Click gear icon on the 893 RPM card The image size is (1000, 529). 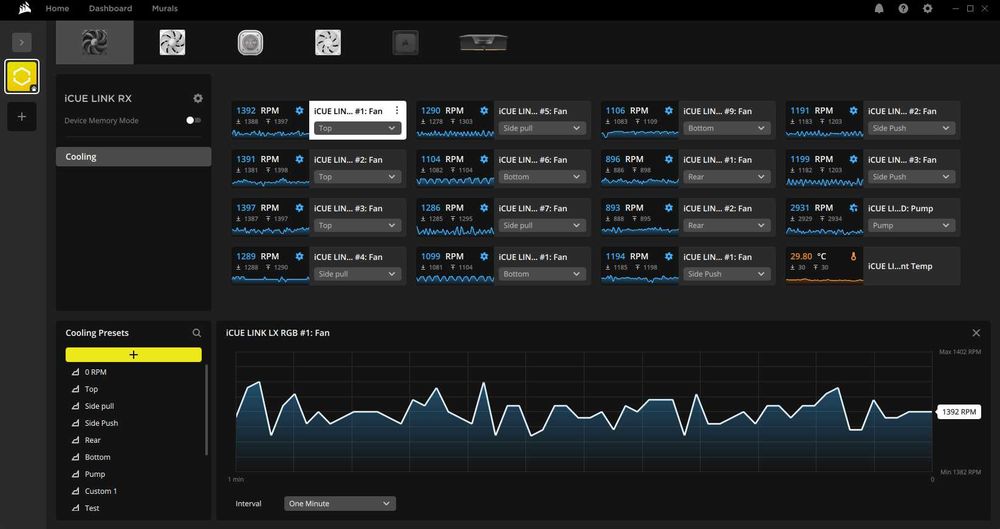[668, 207]
